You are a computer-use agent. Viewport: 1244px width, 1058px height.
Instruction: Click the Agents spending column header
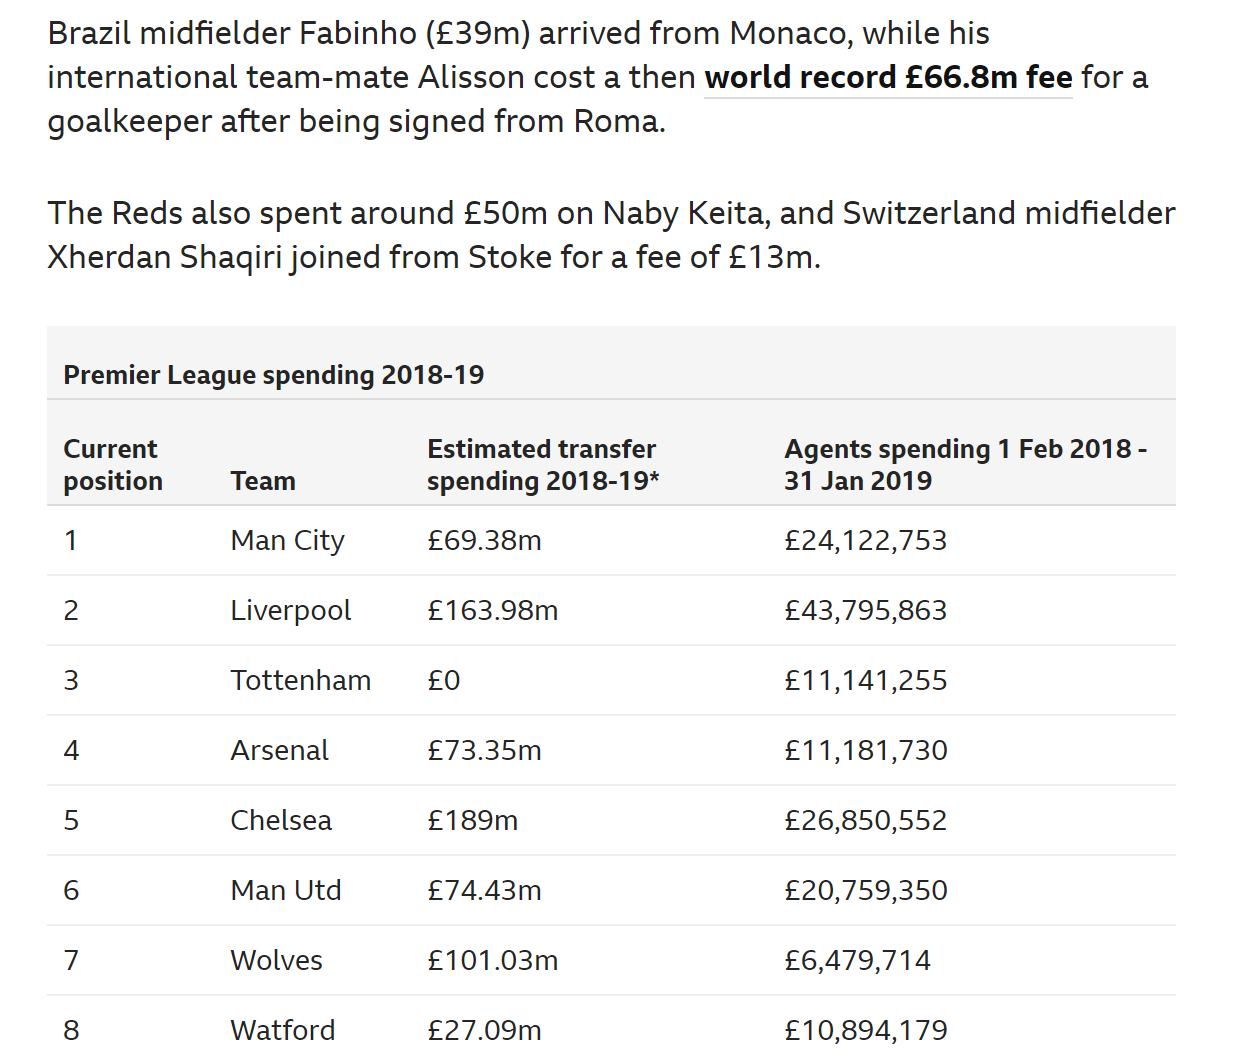[x=965, y=465]
